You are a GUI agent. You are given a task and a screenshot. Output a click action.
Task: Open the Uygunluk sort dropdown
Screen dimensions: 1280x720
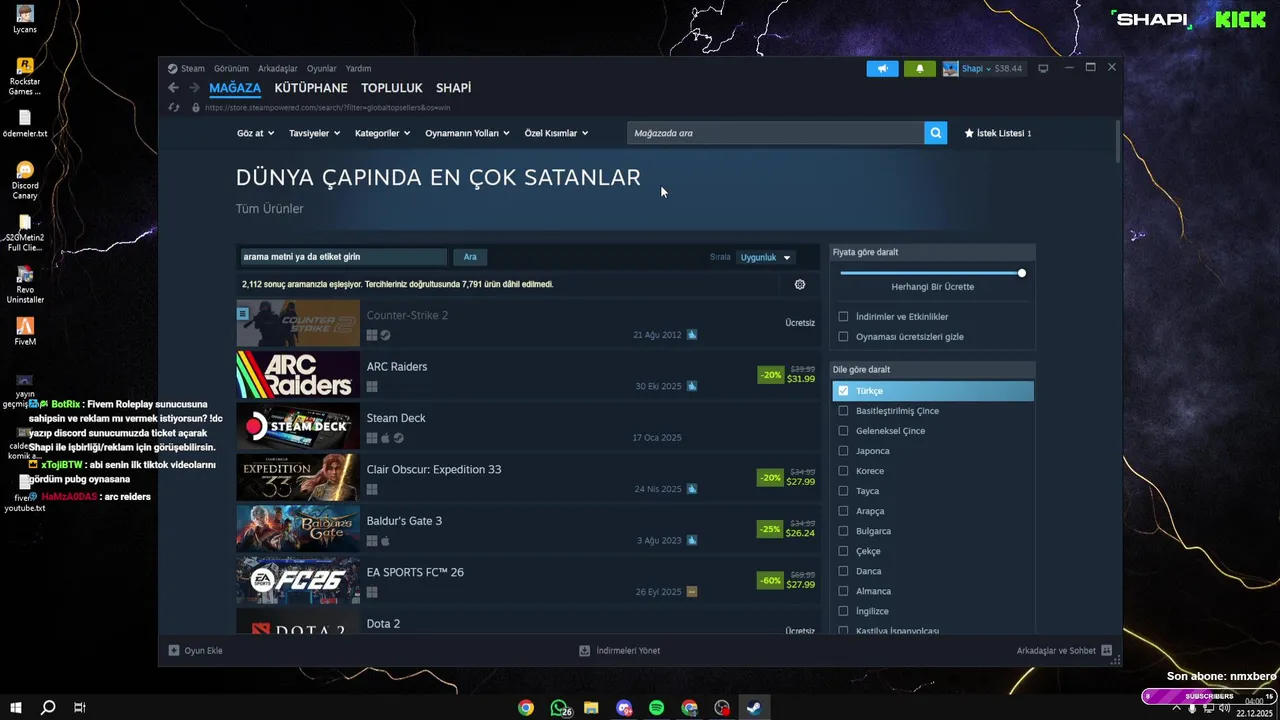pos(766,257)
